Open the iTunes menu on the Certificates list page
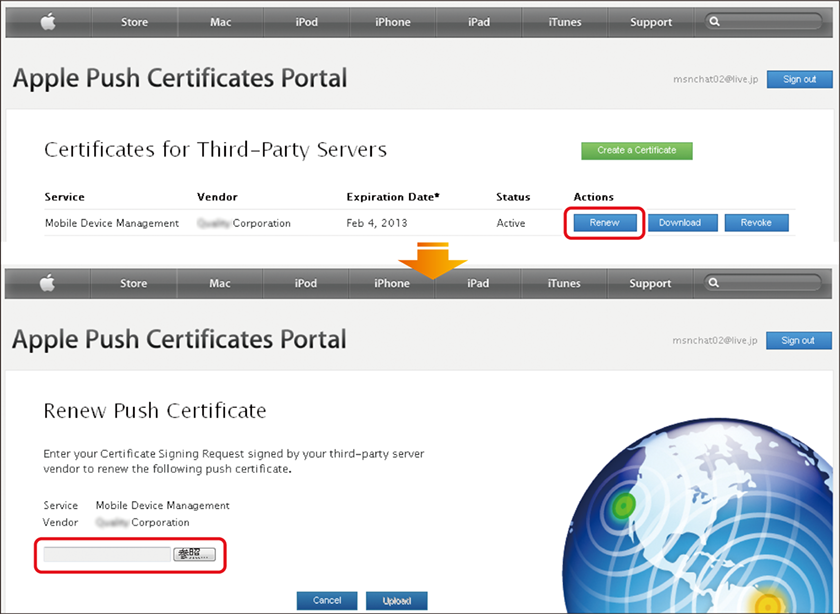 (565, 22)
